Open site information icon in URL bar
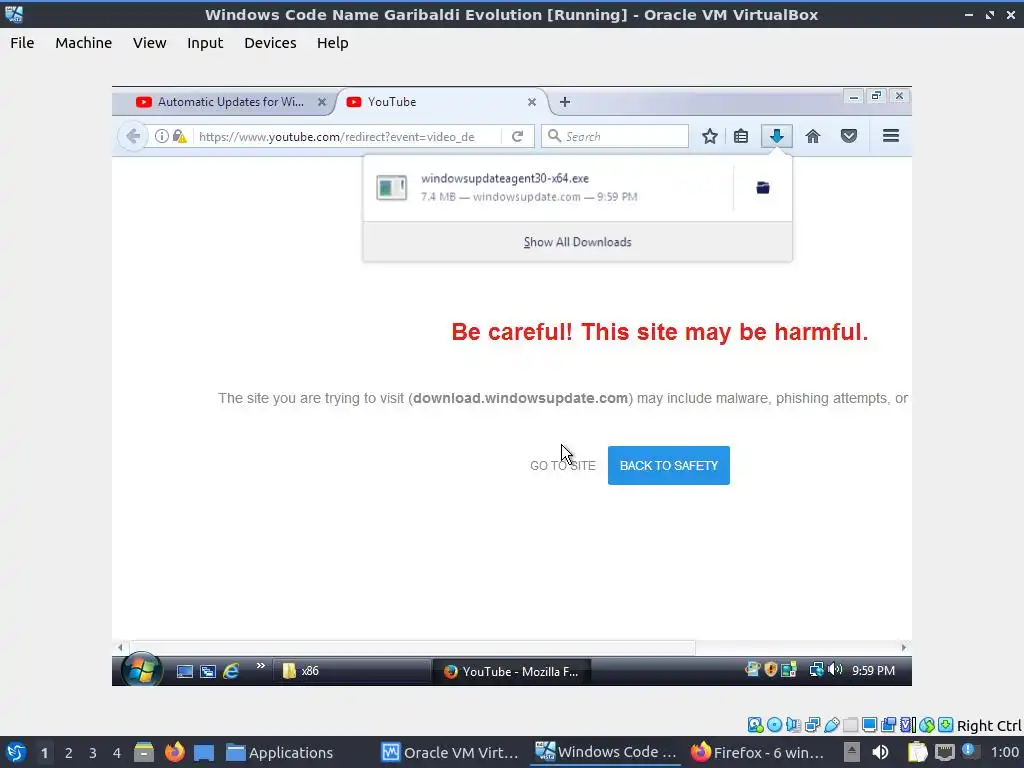 161,136
